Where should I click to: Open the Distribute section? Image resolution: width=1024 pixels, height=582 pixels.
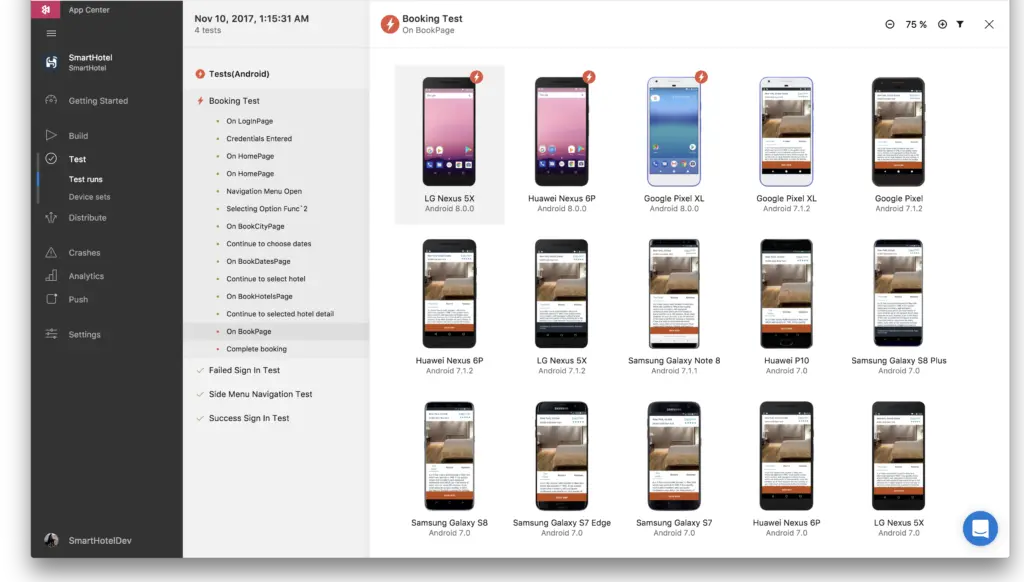[x=88, y=218]
